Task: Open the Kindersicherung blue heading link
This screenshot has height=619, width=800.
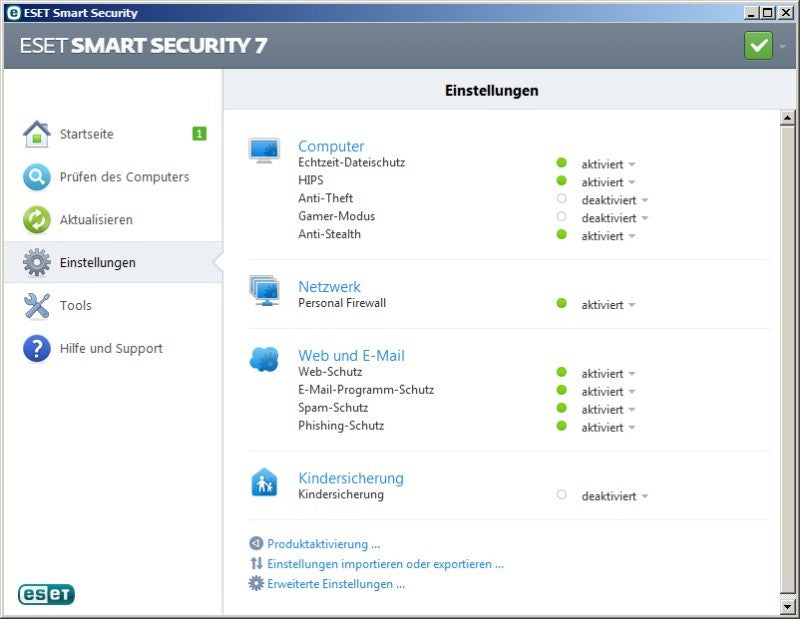Action: point(351,478)
